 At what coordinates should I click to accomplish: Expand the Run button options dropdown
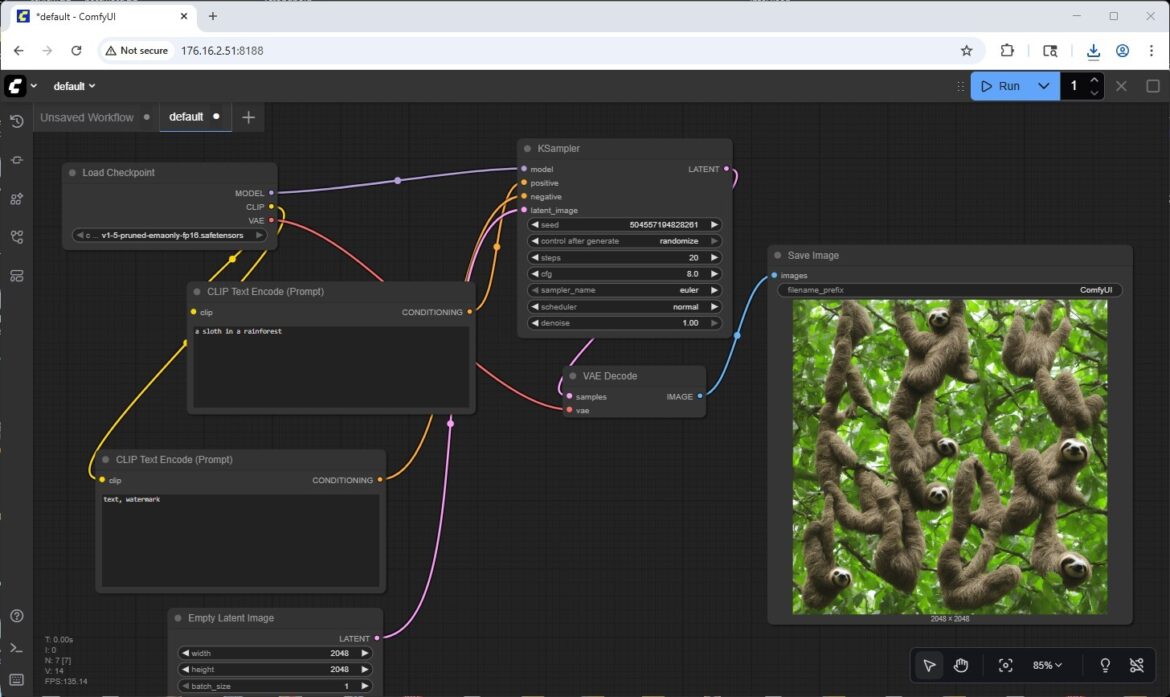click(1044, 86)
